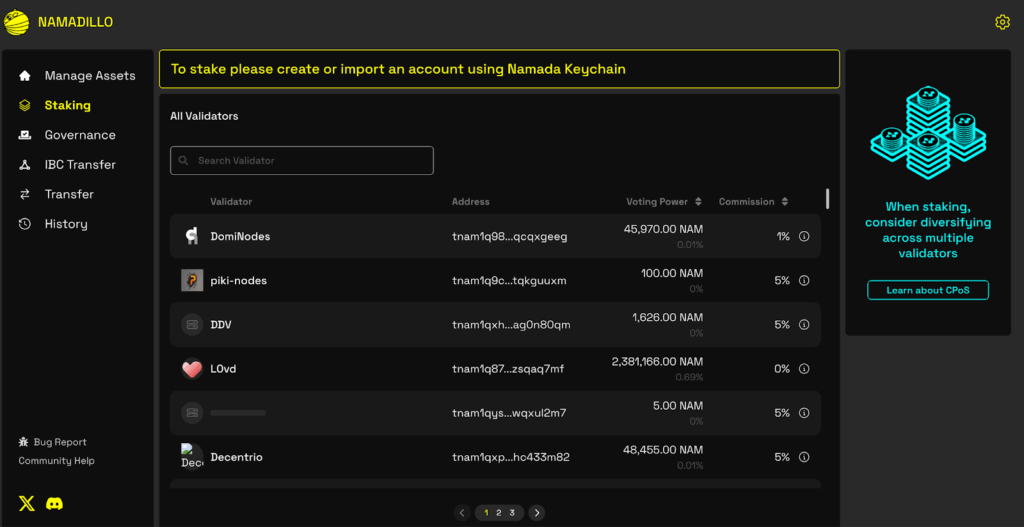Select page 2 of validators
The height and width of the screenshot is (527, 1024).
[499, 513]
